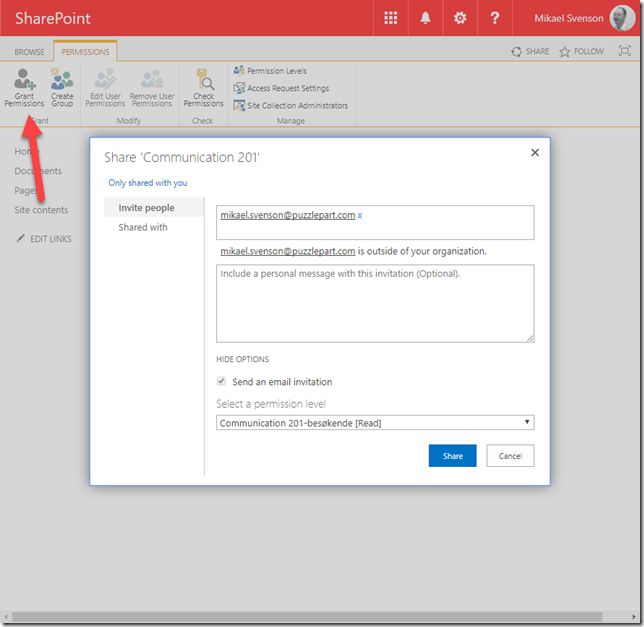Click the FOLLOW star action
The image size is (644, 627).
(x=581, y=51)
